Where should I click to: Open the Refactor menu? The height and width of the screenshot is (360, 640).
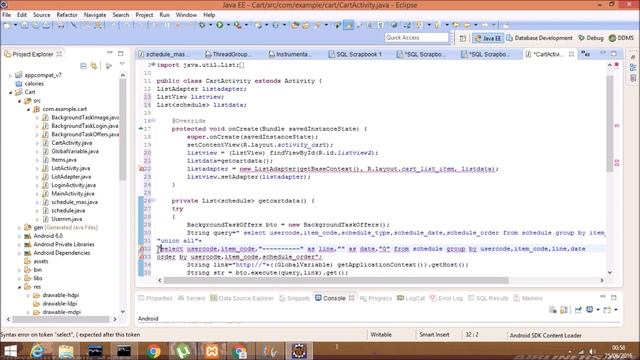pos(67,15)
